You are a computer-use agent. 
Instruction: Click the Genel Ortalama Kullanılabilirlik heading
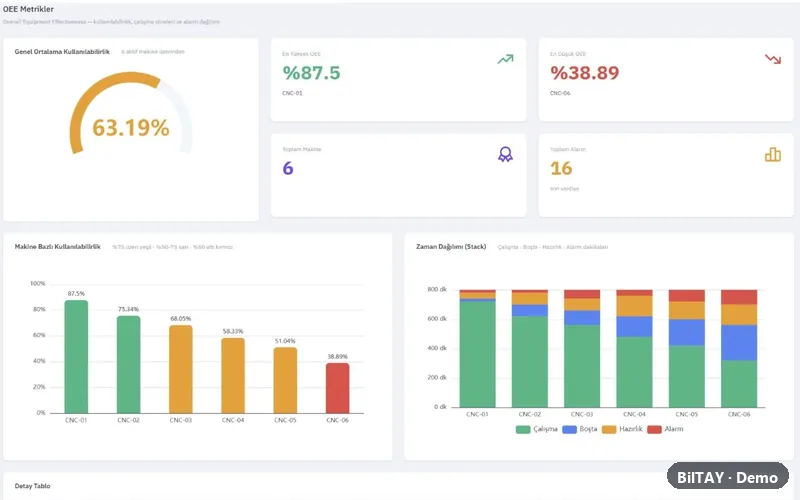pyautogui.click(x=62, y=52)
